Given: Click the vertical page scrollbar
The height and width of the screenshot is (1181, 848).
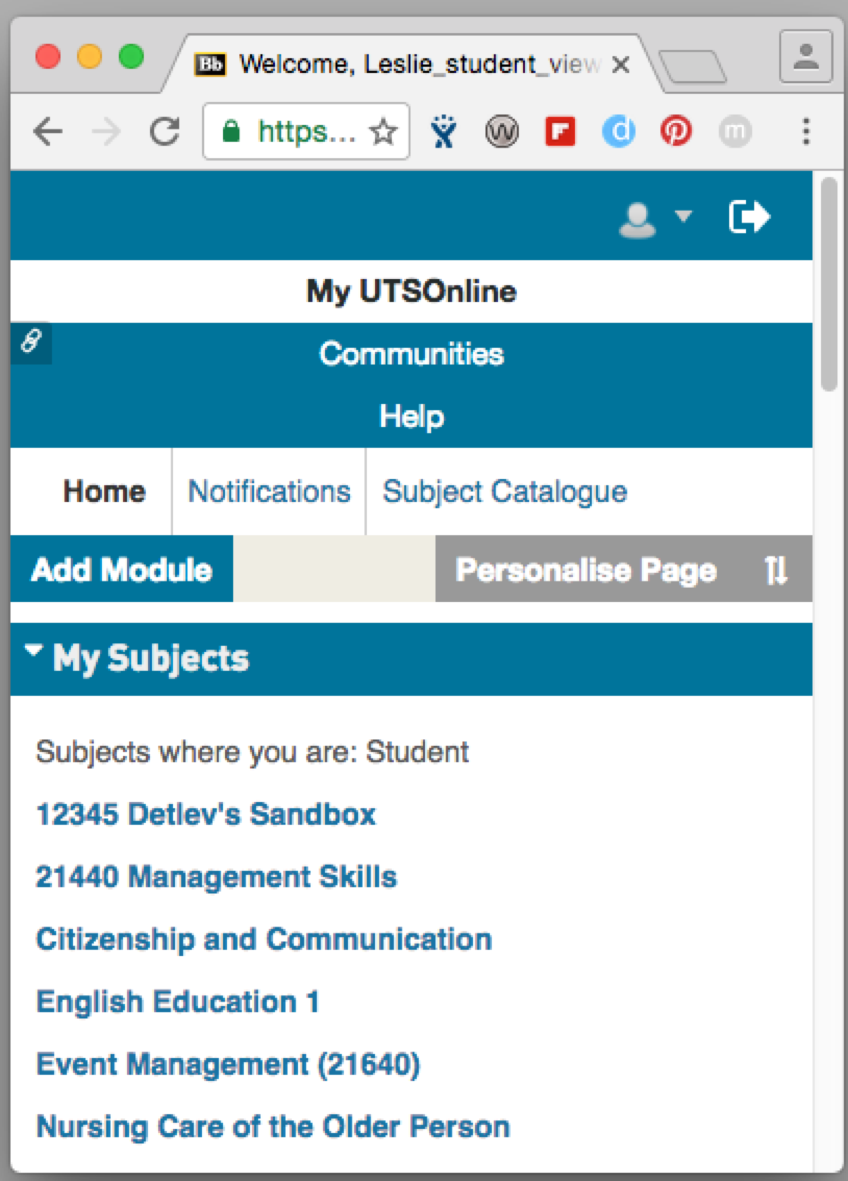Looking at the screenshot, I should point(829,284).
